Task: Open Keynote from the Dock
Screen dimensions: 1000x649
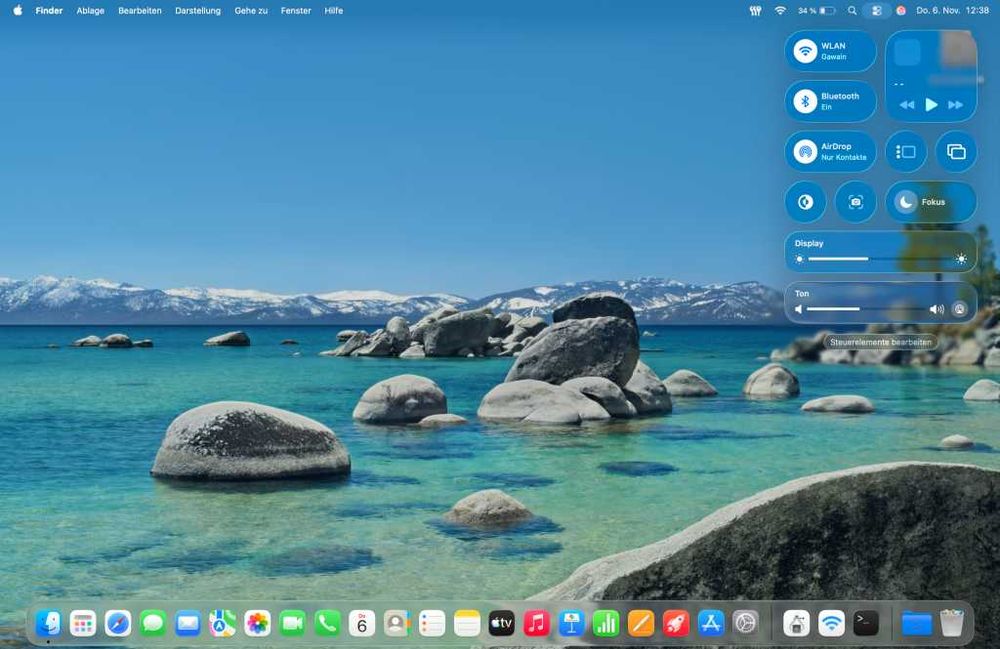Action: pyautogui.click(x=571, y=623)
